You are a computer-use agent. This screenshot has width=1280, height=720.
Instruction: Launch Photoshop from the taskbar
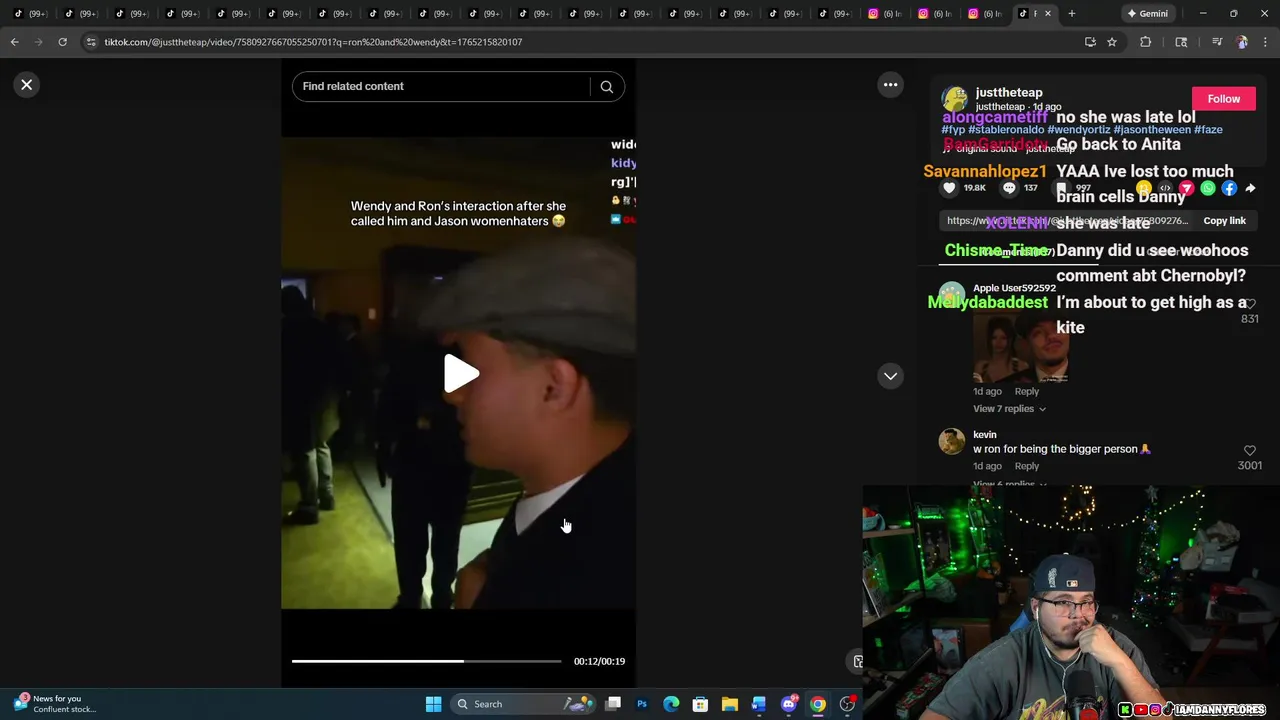point(642,704)
